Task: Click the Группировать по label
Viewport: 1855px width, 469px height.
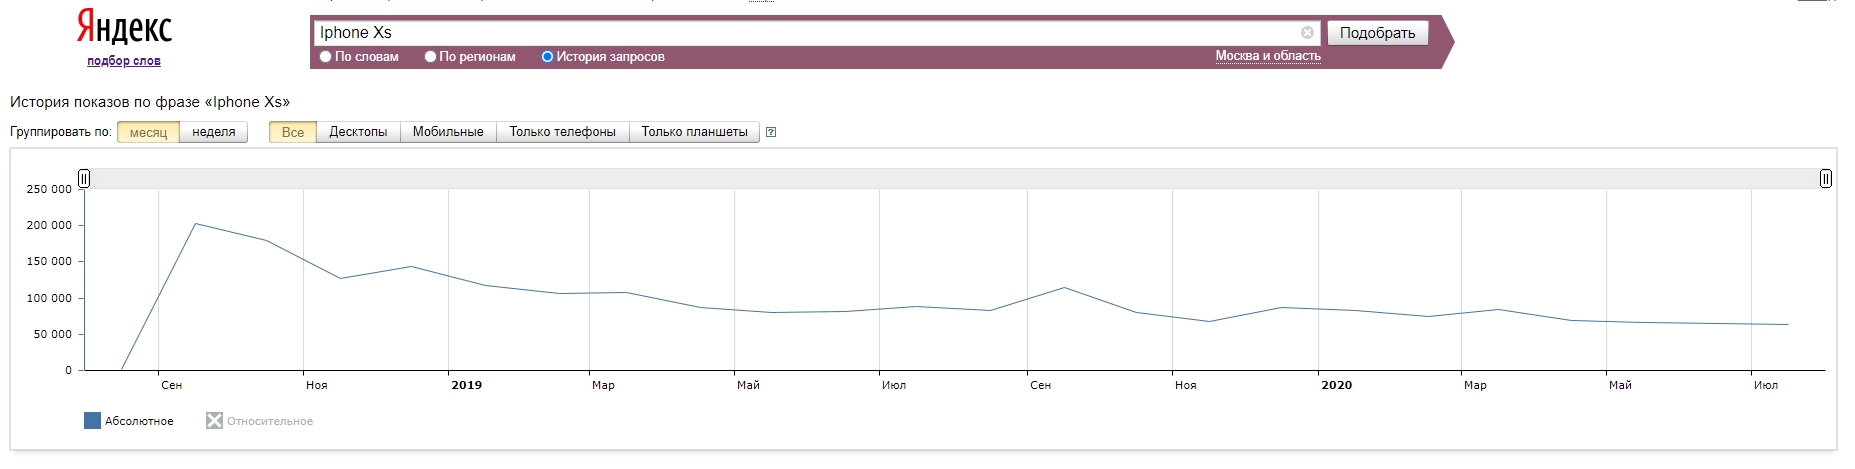Action: click(x=60, y=132)
